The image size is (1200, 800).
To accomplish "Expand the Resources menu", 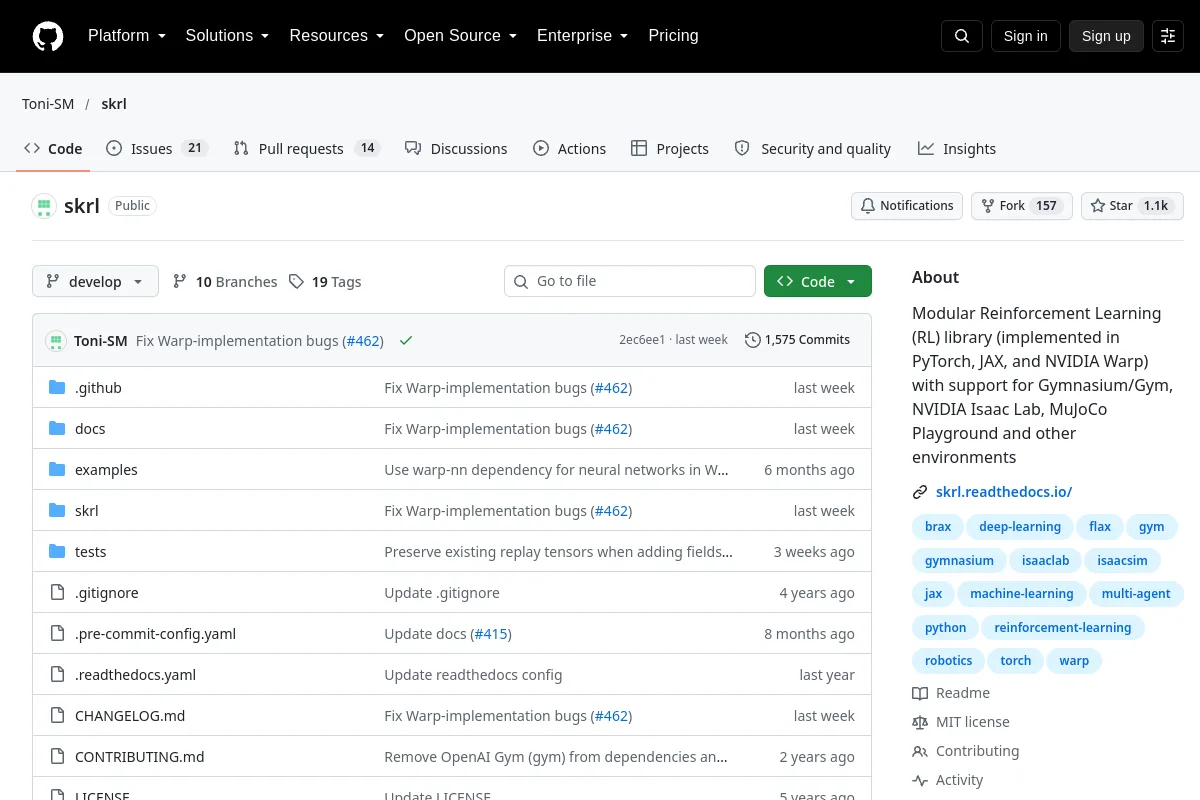I will click(337, 36).
